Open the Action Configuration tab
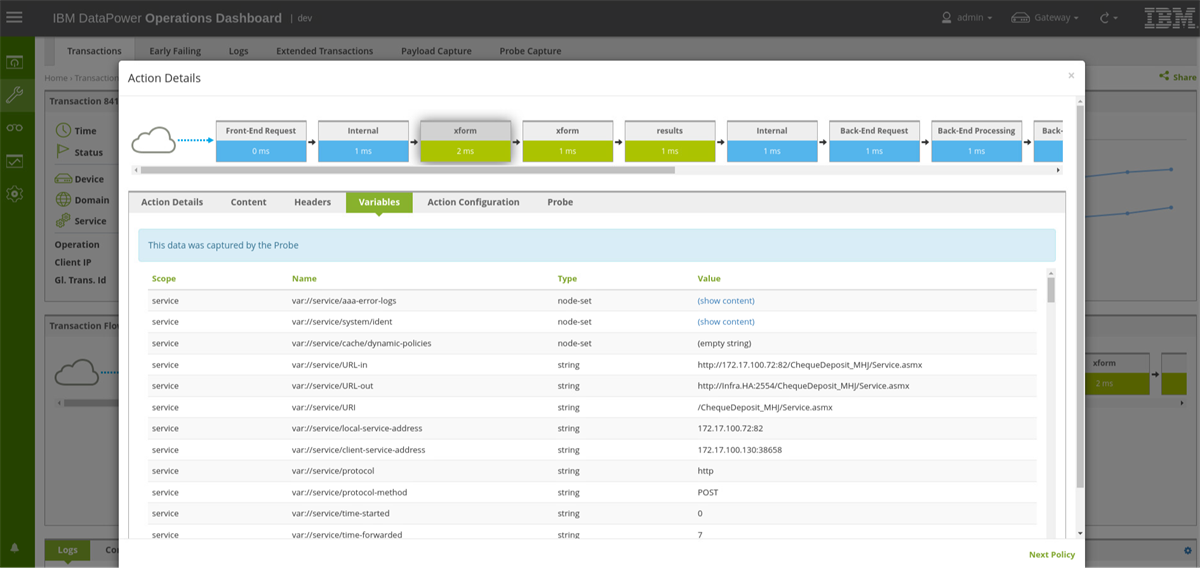The height and width of the screenshot is (568, 1200). pyautogui.click(x=473, y=202)
